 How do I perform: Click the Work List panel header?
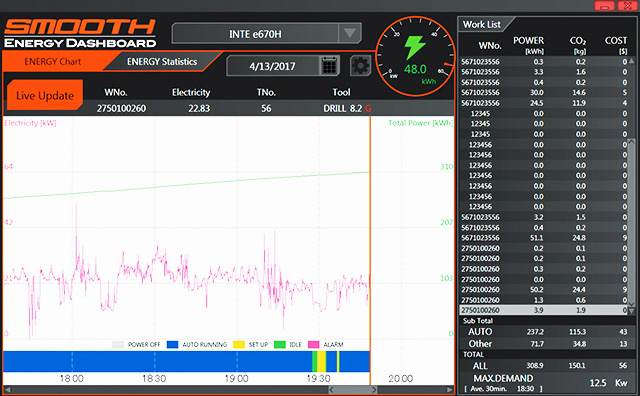(482, 24)
